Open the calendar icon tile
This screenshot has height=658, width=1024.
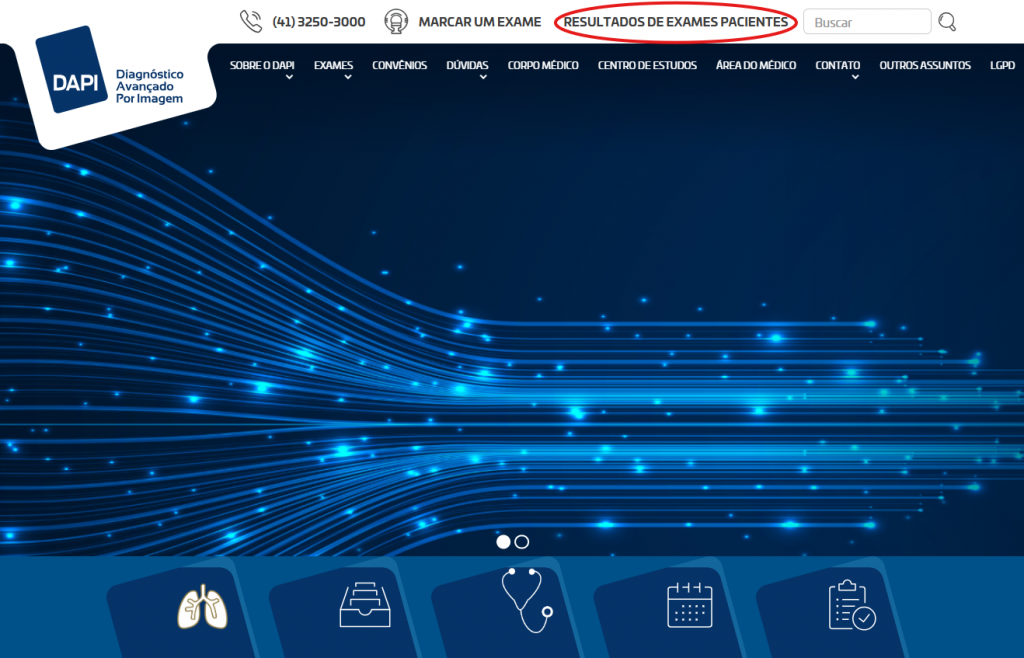click(689, 606)
